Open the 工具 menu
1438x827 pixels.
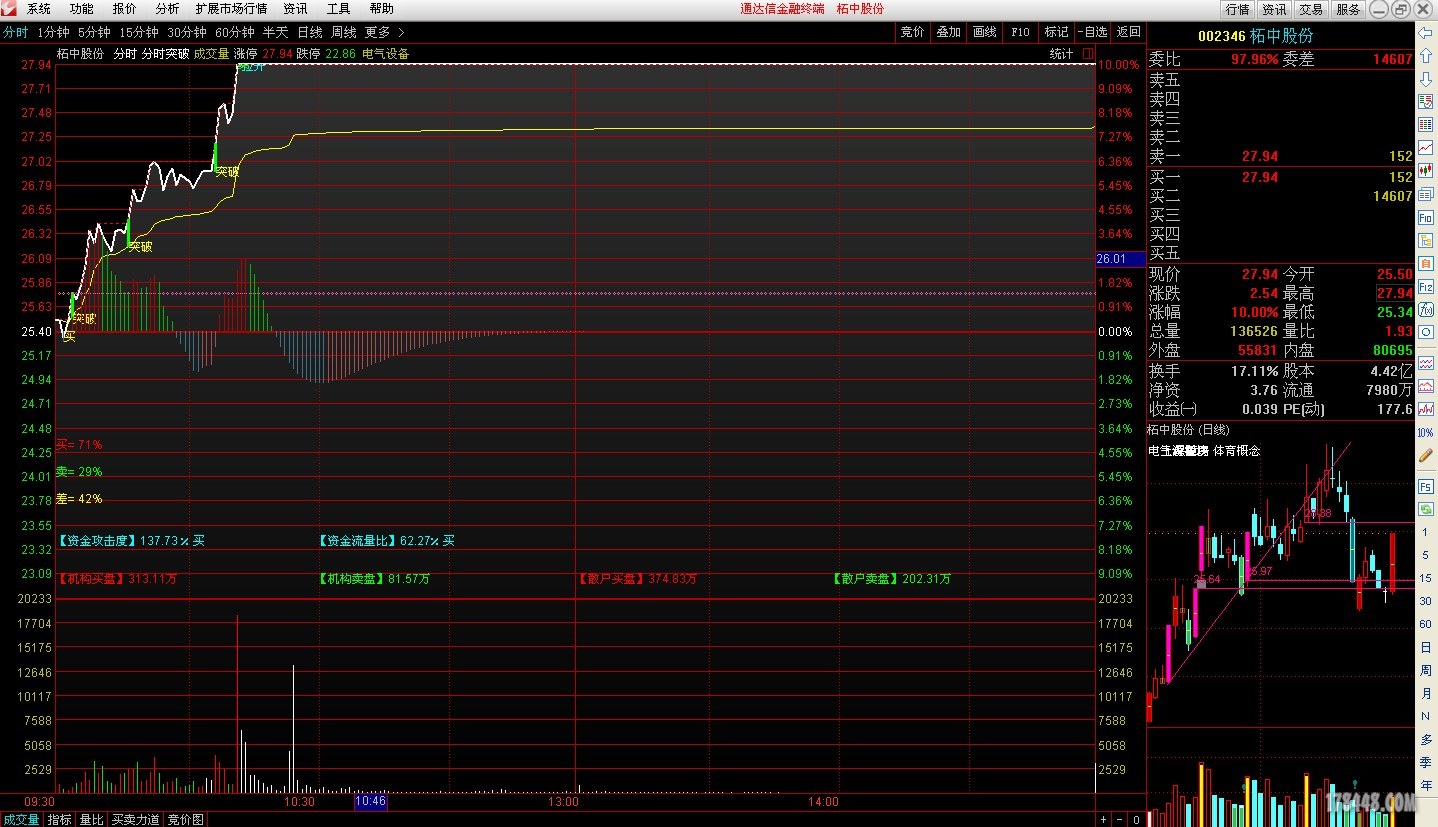pos(338,8)
